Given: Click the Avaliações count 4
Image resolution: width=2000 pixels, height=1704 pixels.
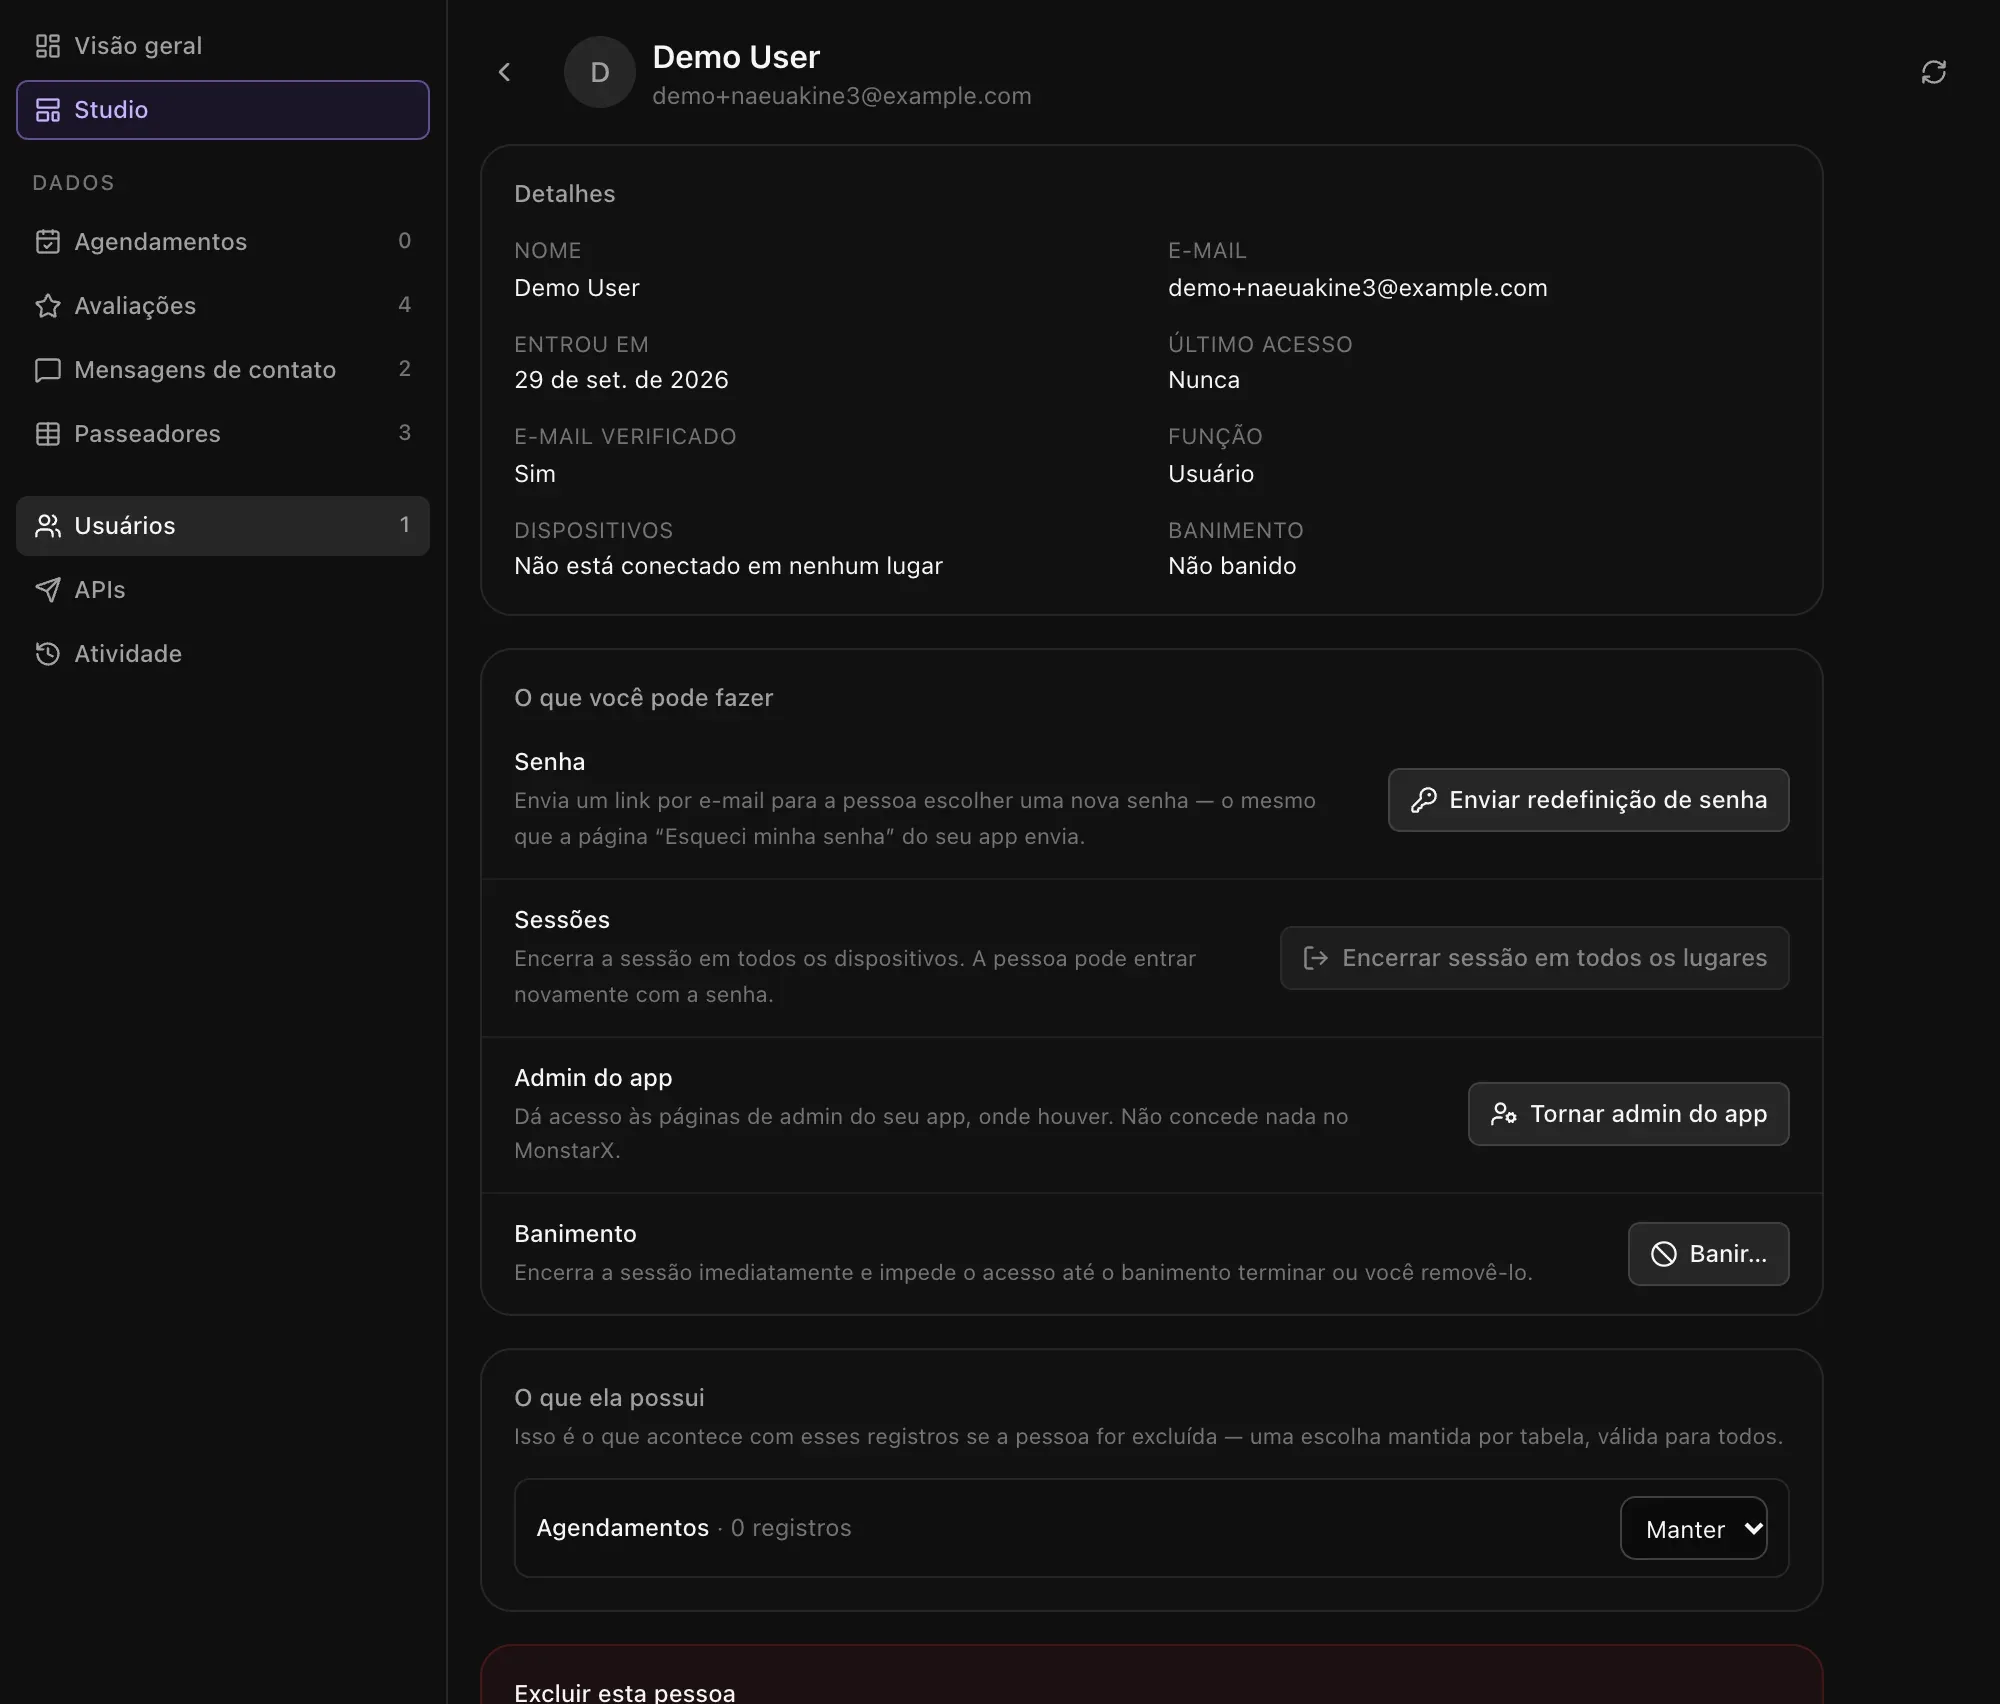Looking at the screenshot, I should tap(404, 305).
